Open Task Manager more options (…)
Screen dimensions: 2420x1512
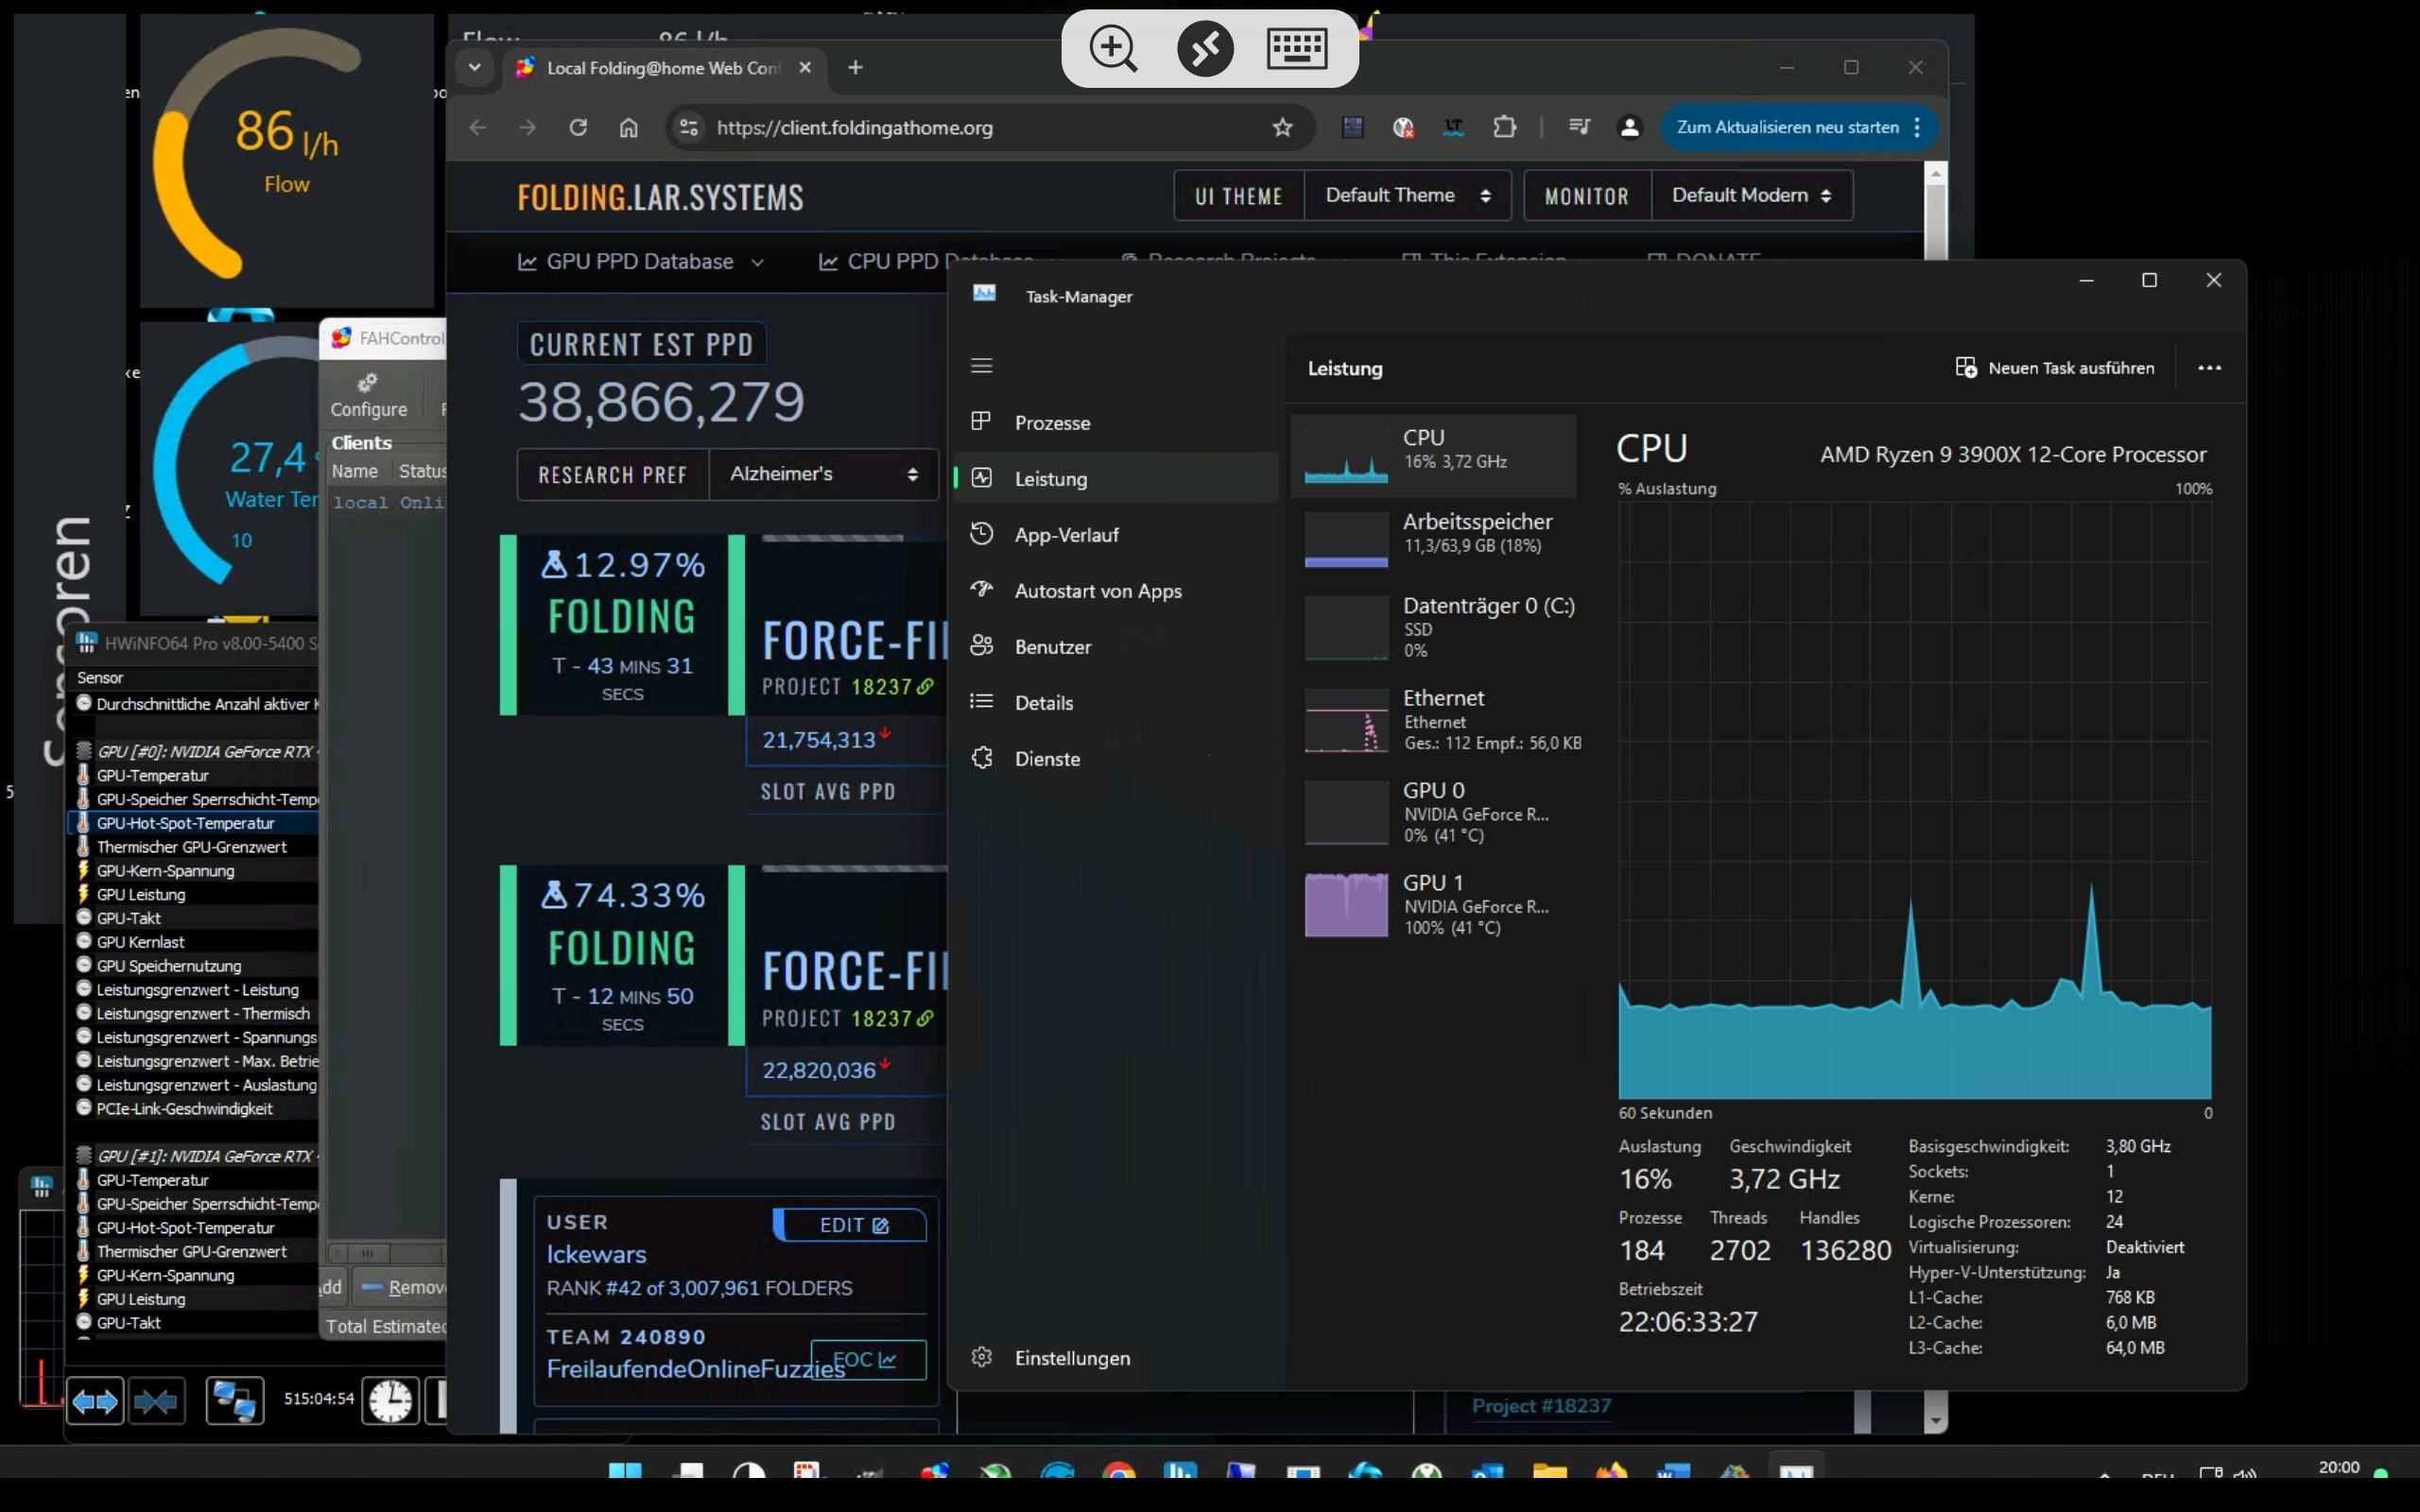[2209, 368]
